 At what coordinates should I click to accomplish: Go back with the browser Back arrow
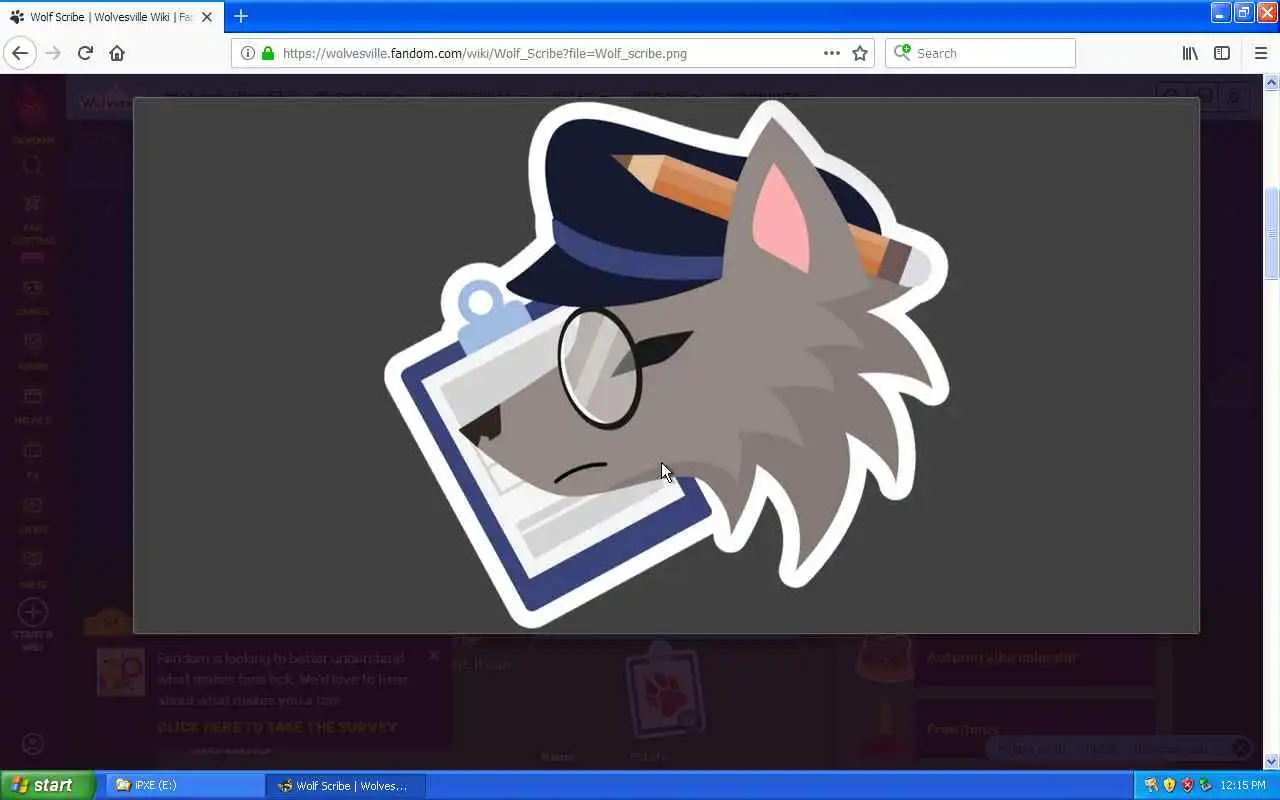(x=20, y=53)
